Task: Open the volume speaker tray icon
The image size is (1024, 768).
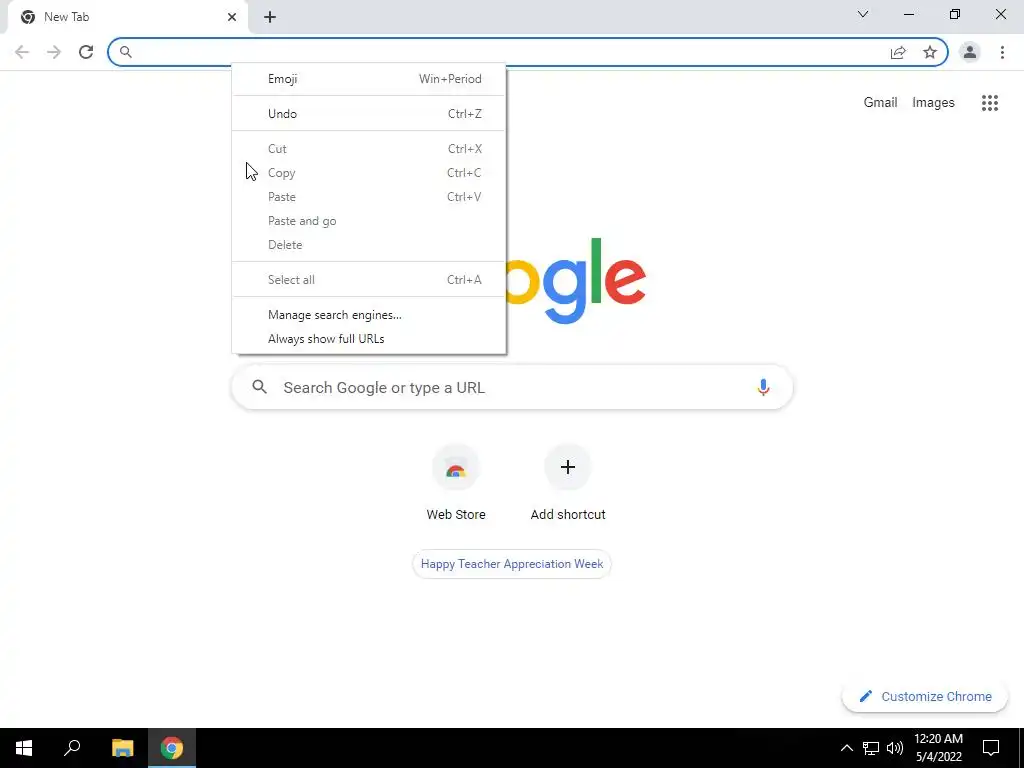Action: (x=895, y=748)
